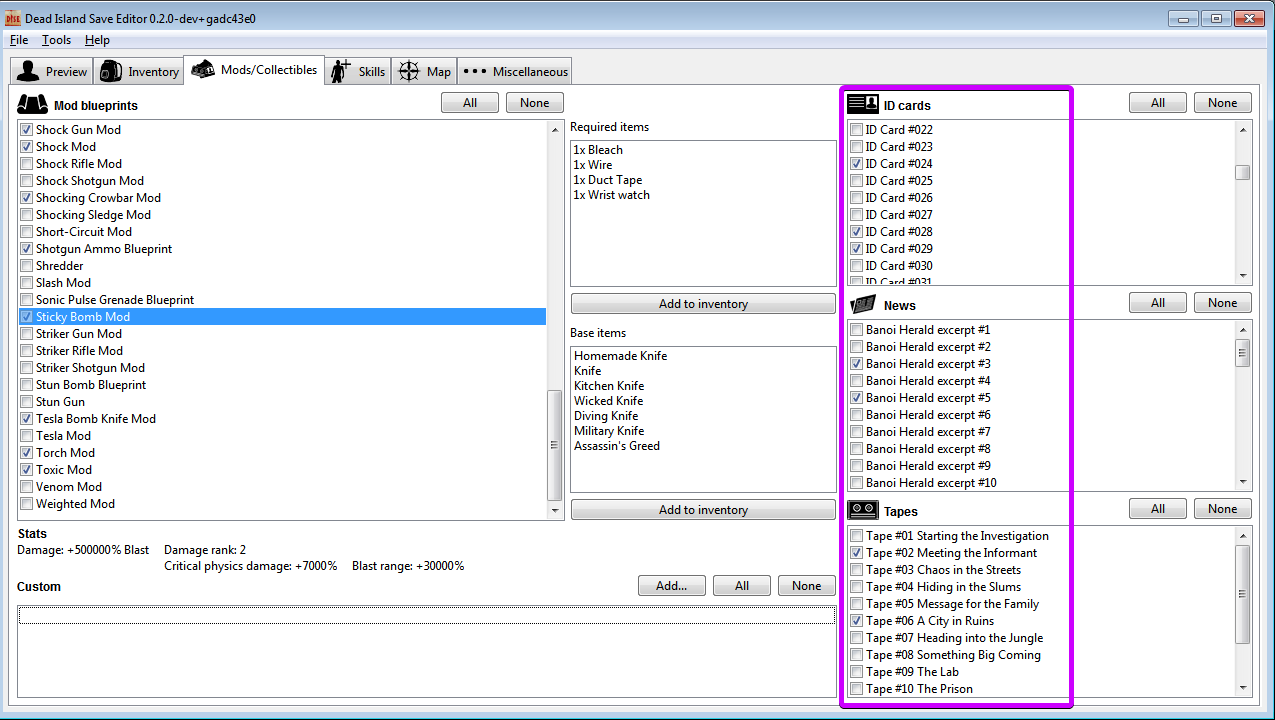Uncheck Tesla Bomb Knife Mod
The height and width of the screenshot is (720, 1275).
pos(27,419)
